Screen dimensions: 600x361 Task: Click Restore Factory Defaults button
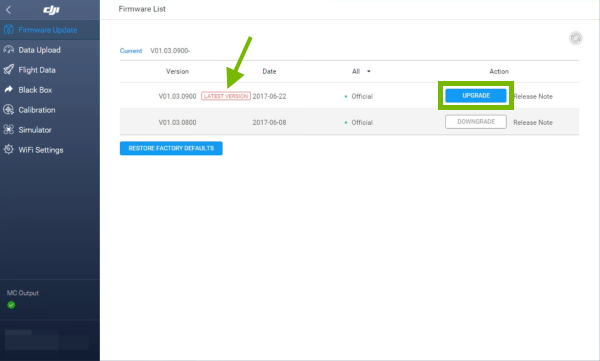(171, 148)
